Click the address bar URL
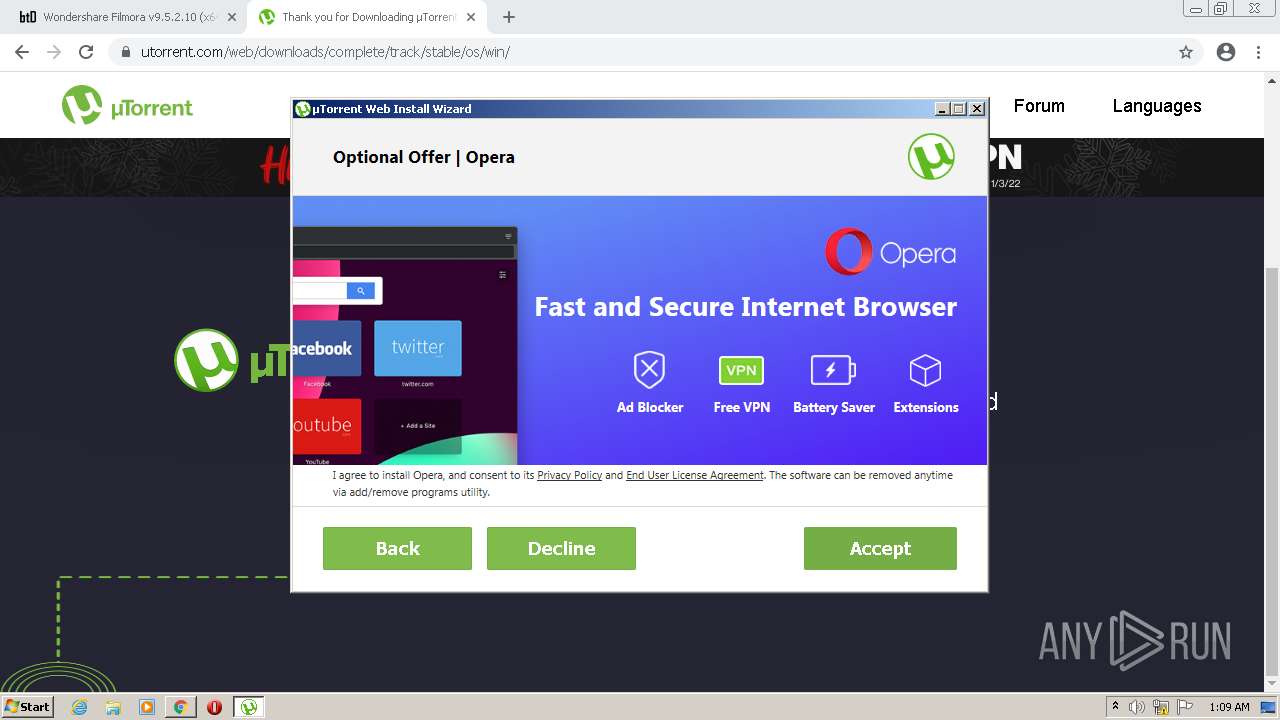This screenshot has height=720, width=1280. pos(325,52)
